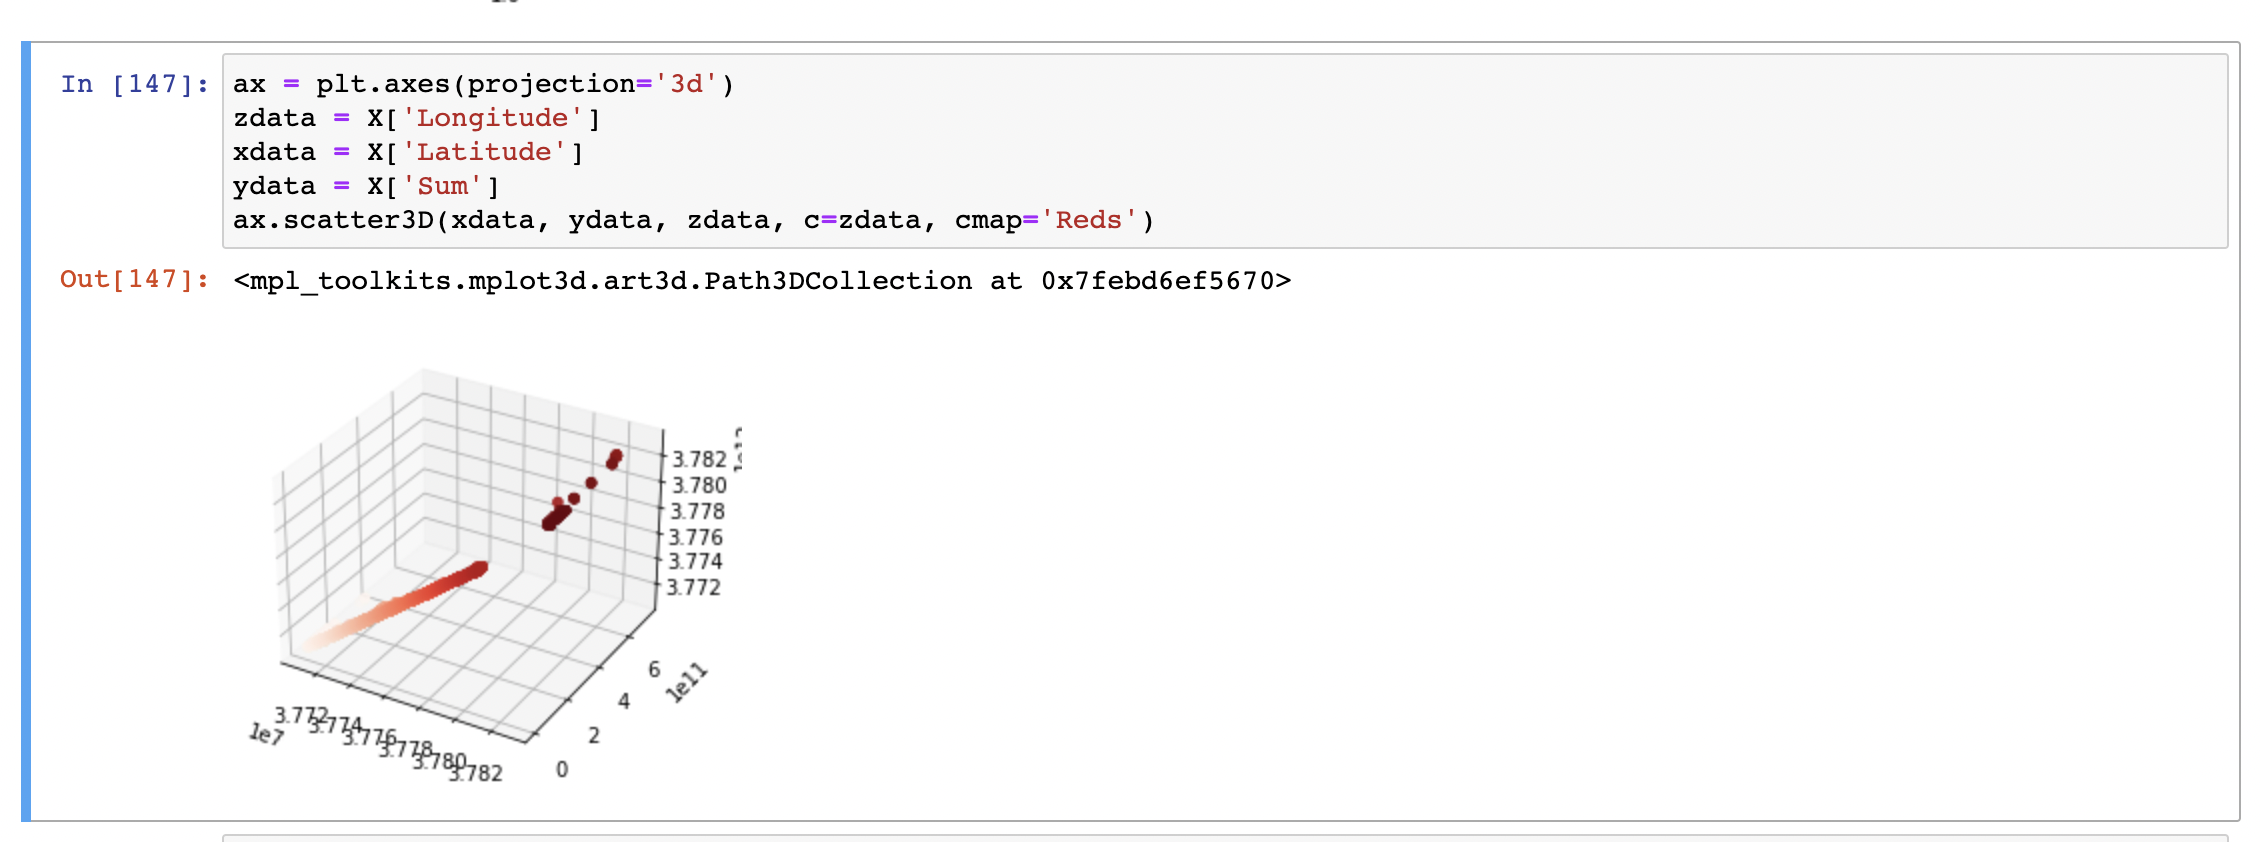2260x842 pixels.
Task: Place cursor in the plt.axes projection line
Action: point(484,84)
